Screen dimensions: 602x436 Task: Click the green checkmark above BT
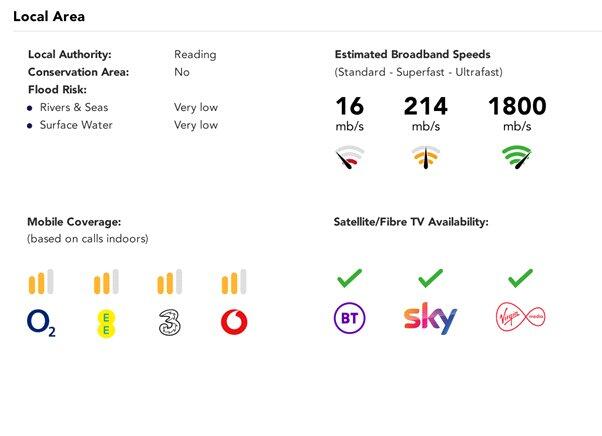pyautogui.click(x=350, y=277)
